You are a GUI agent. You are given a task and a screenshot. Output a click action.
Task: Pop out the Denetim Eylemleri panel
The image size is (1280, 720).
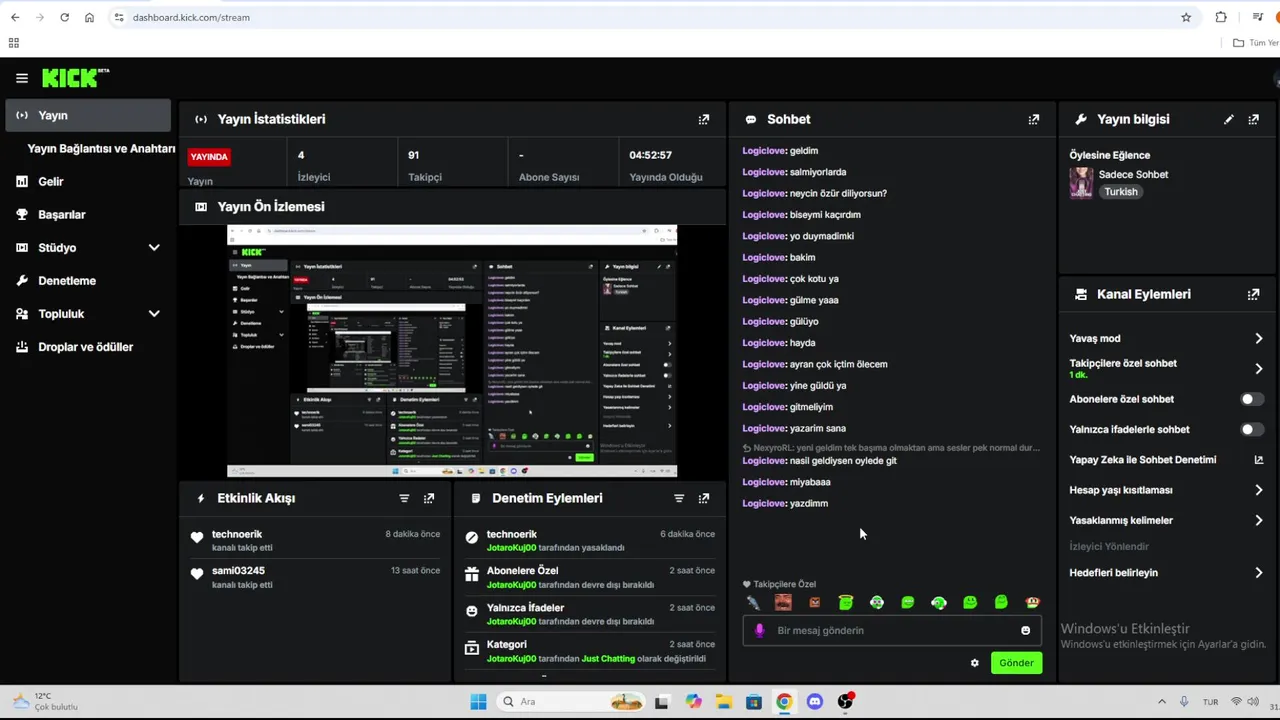pyautogui.click(x=704, y=498)
